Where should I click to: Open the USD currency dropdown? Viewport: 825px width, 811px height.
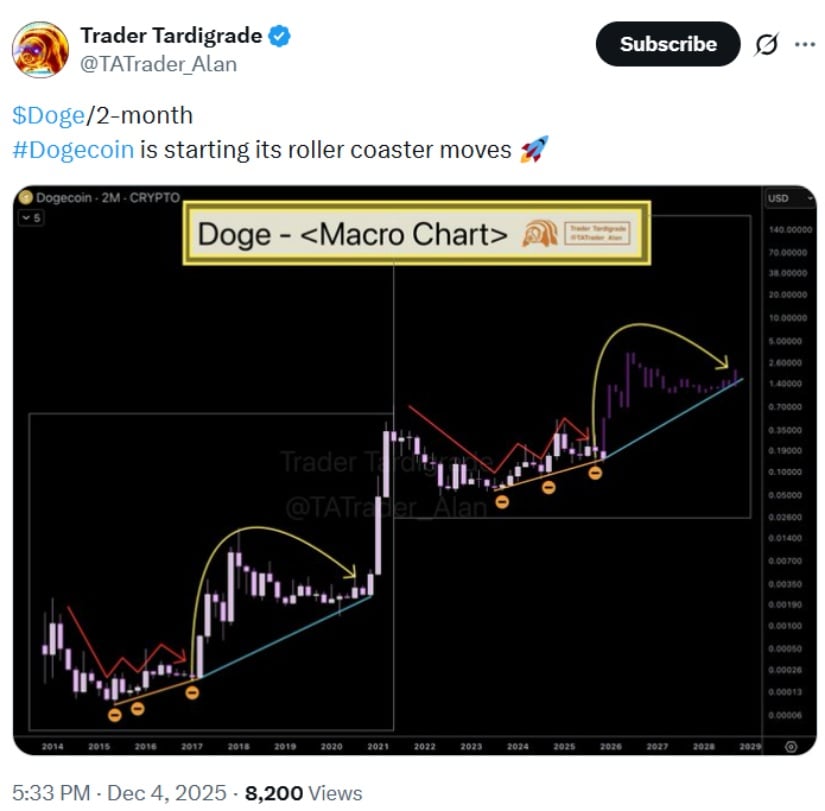coord(778,199)
